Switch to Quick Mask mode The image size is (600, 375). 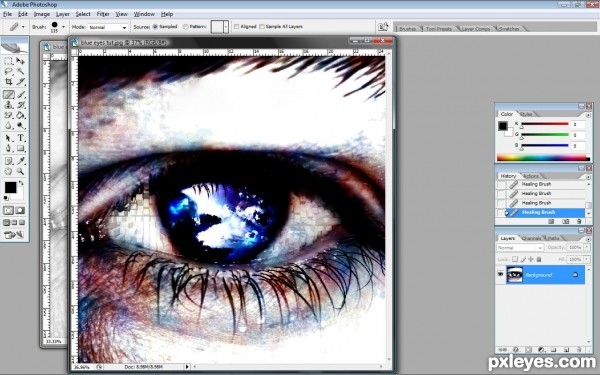pyautogui.click(x=20, y=210)
